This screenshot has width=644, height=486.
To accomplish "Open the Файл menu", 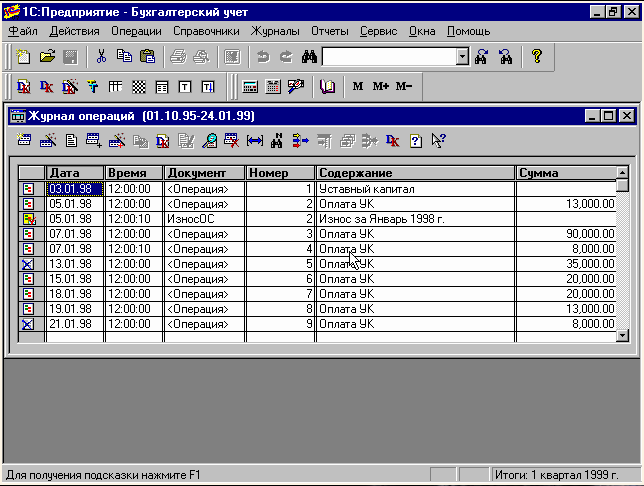I will tap(23, 31).
